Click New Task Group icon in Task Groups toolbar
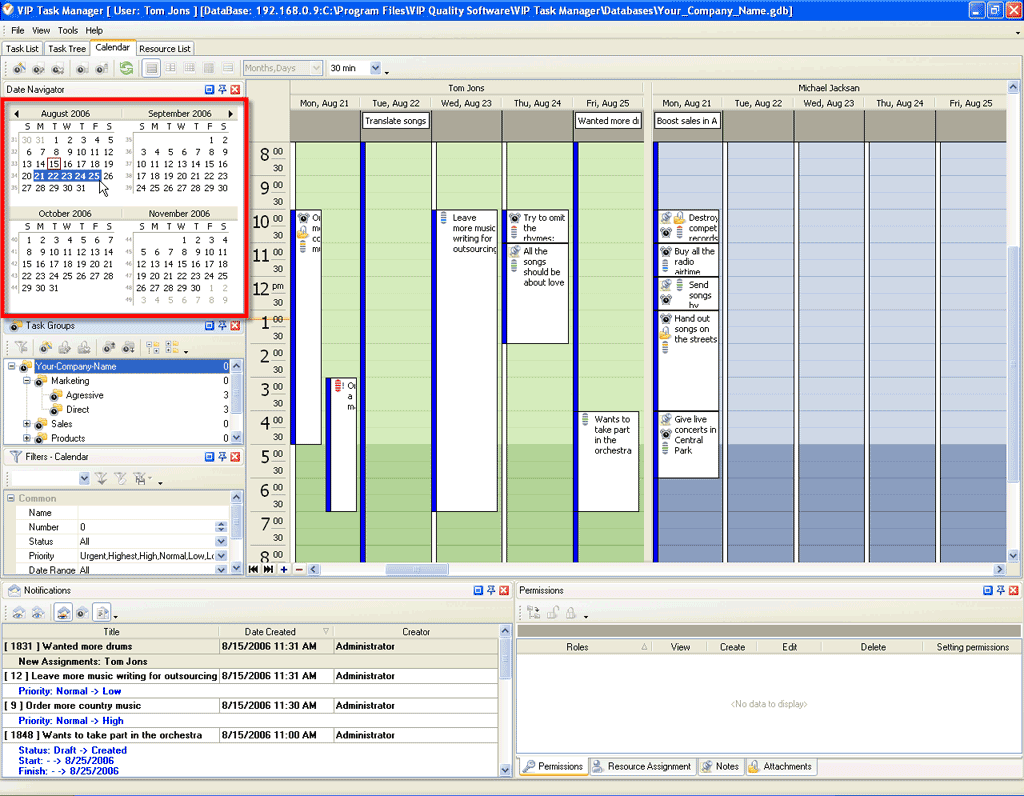This screenshot has height=796, width=1024. coord(45,347)
